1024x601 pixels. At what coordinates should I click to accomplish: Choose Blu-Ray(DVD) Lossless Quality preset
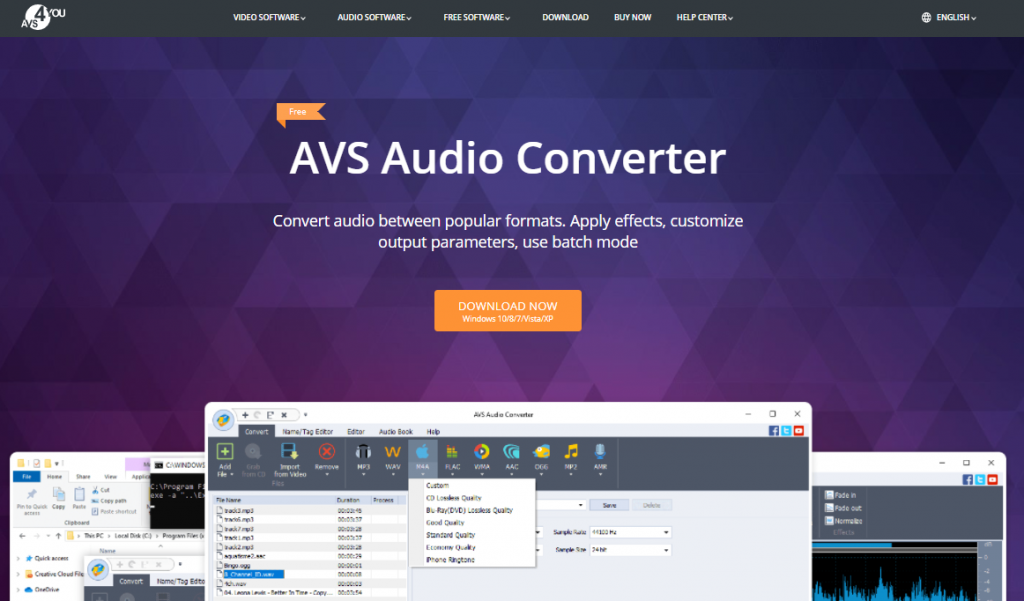[470, 510]
